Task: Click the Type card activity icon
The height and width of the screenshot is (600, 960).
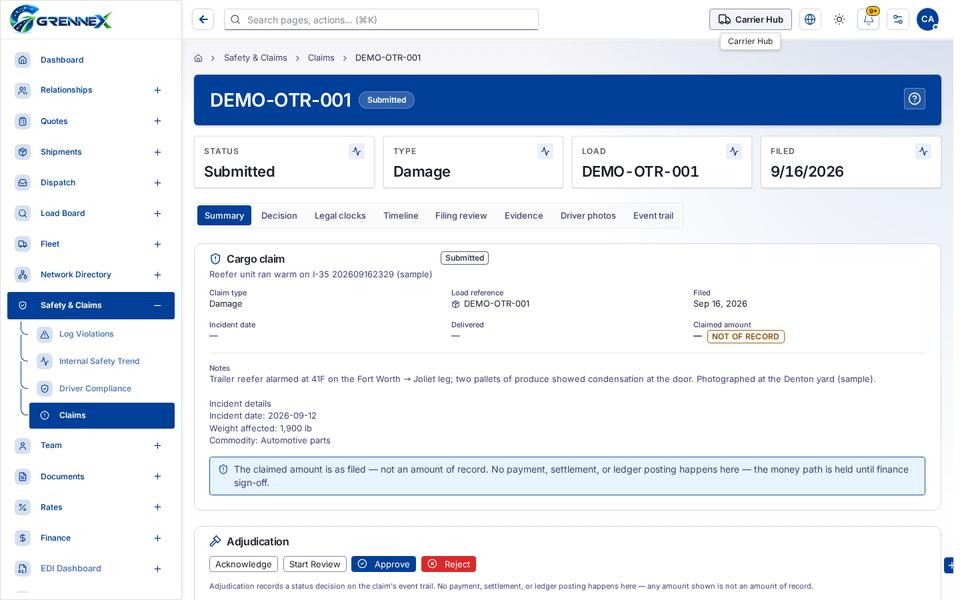Action: click(x=545, y=151)
